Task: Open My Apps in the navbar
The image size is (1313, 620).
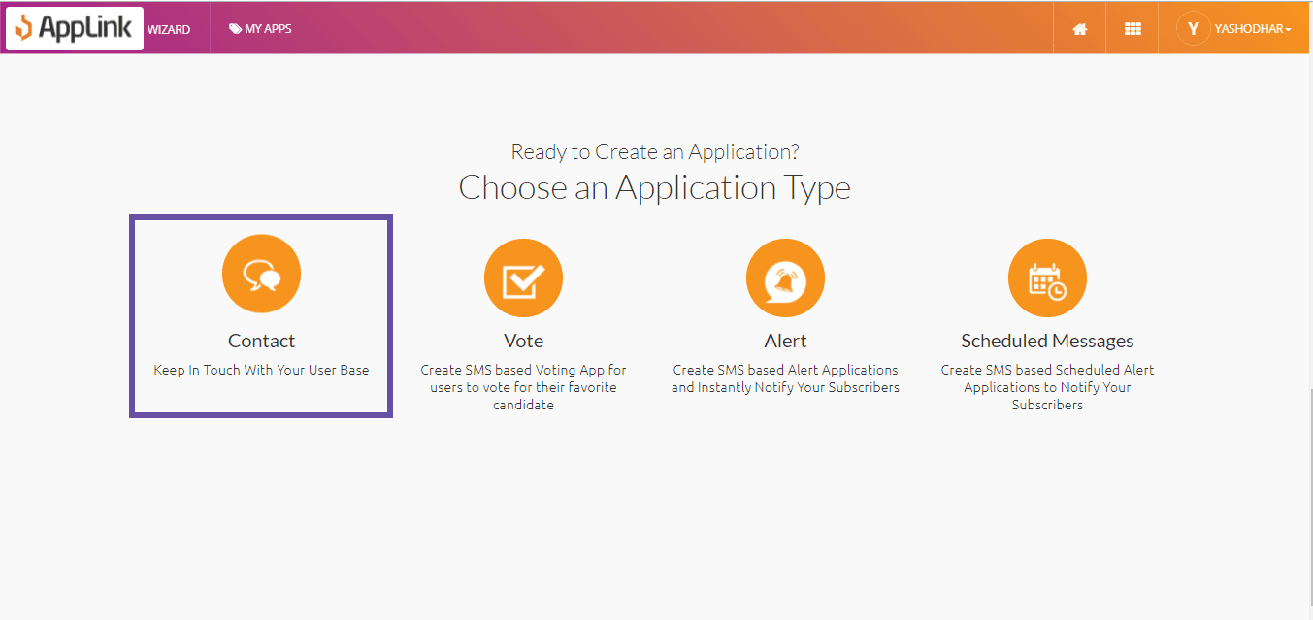Action: 260,29
